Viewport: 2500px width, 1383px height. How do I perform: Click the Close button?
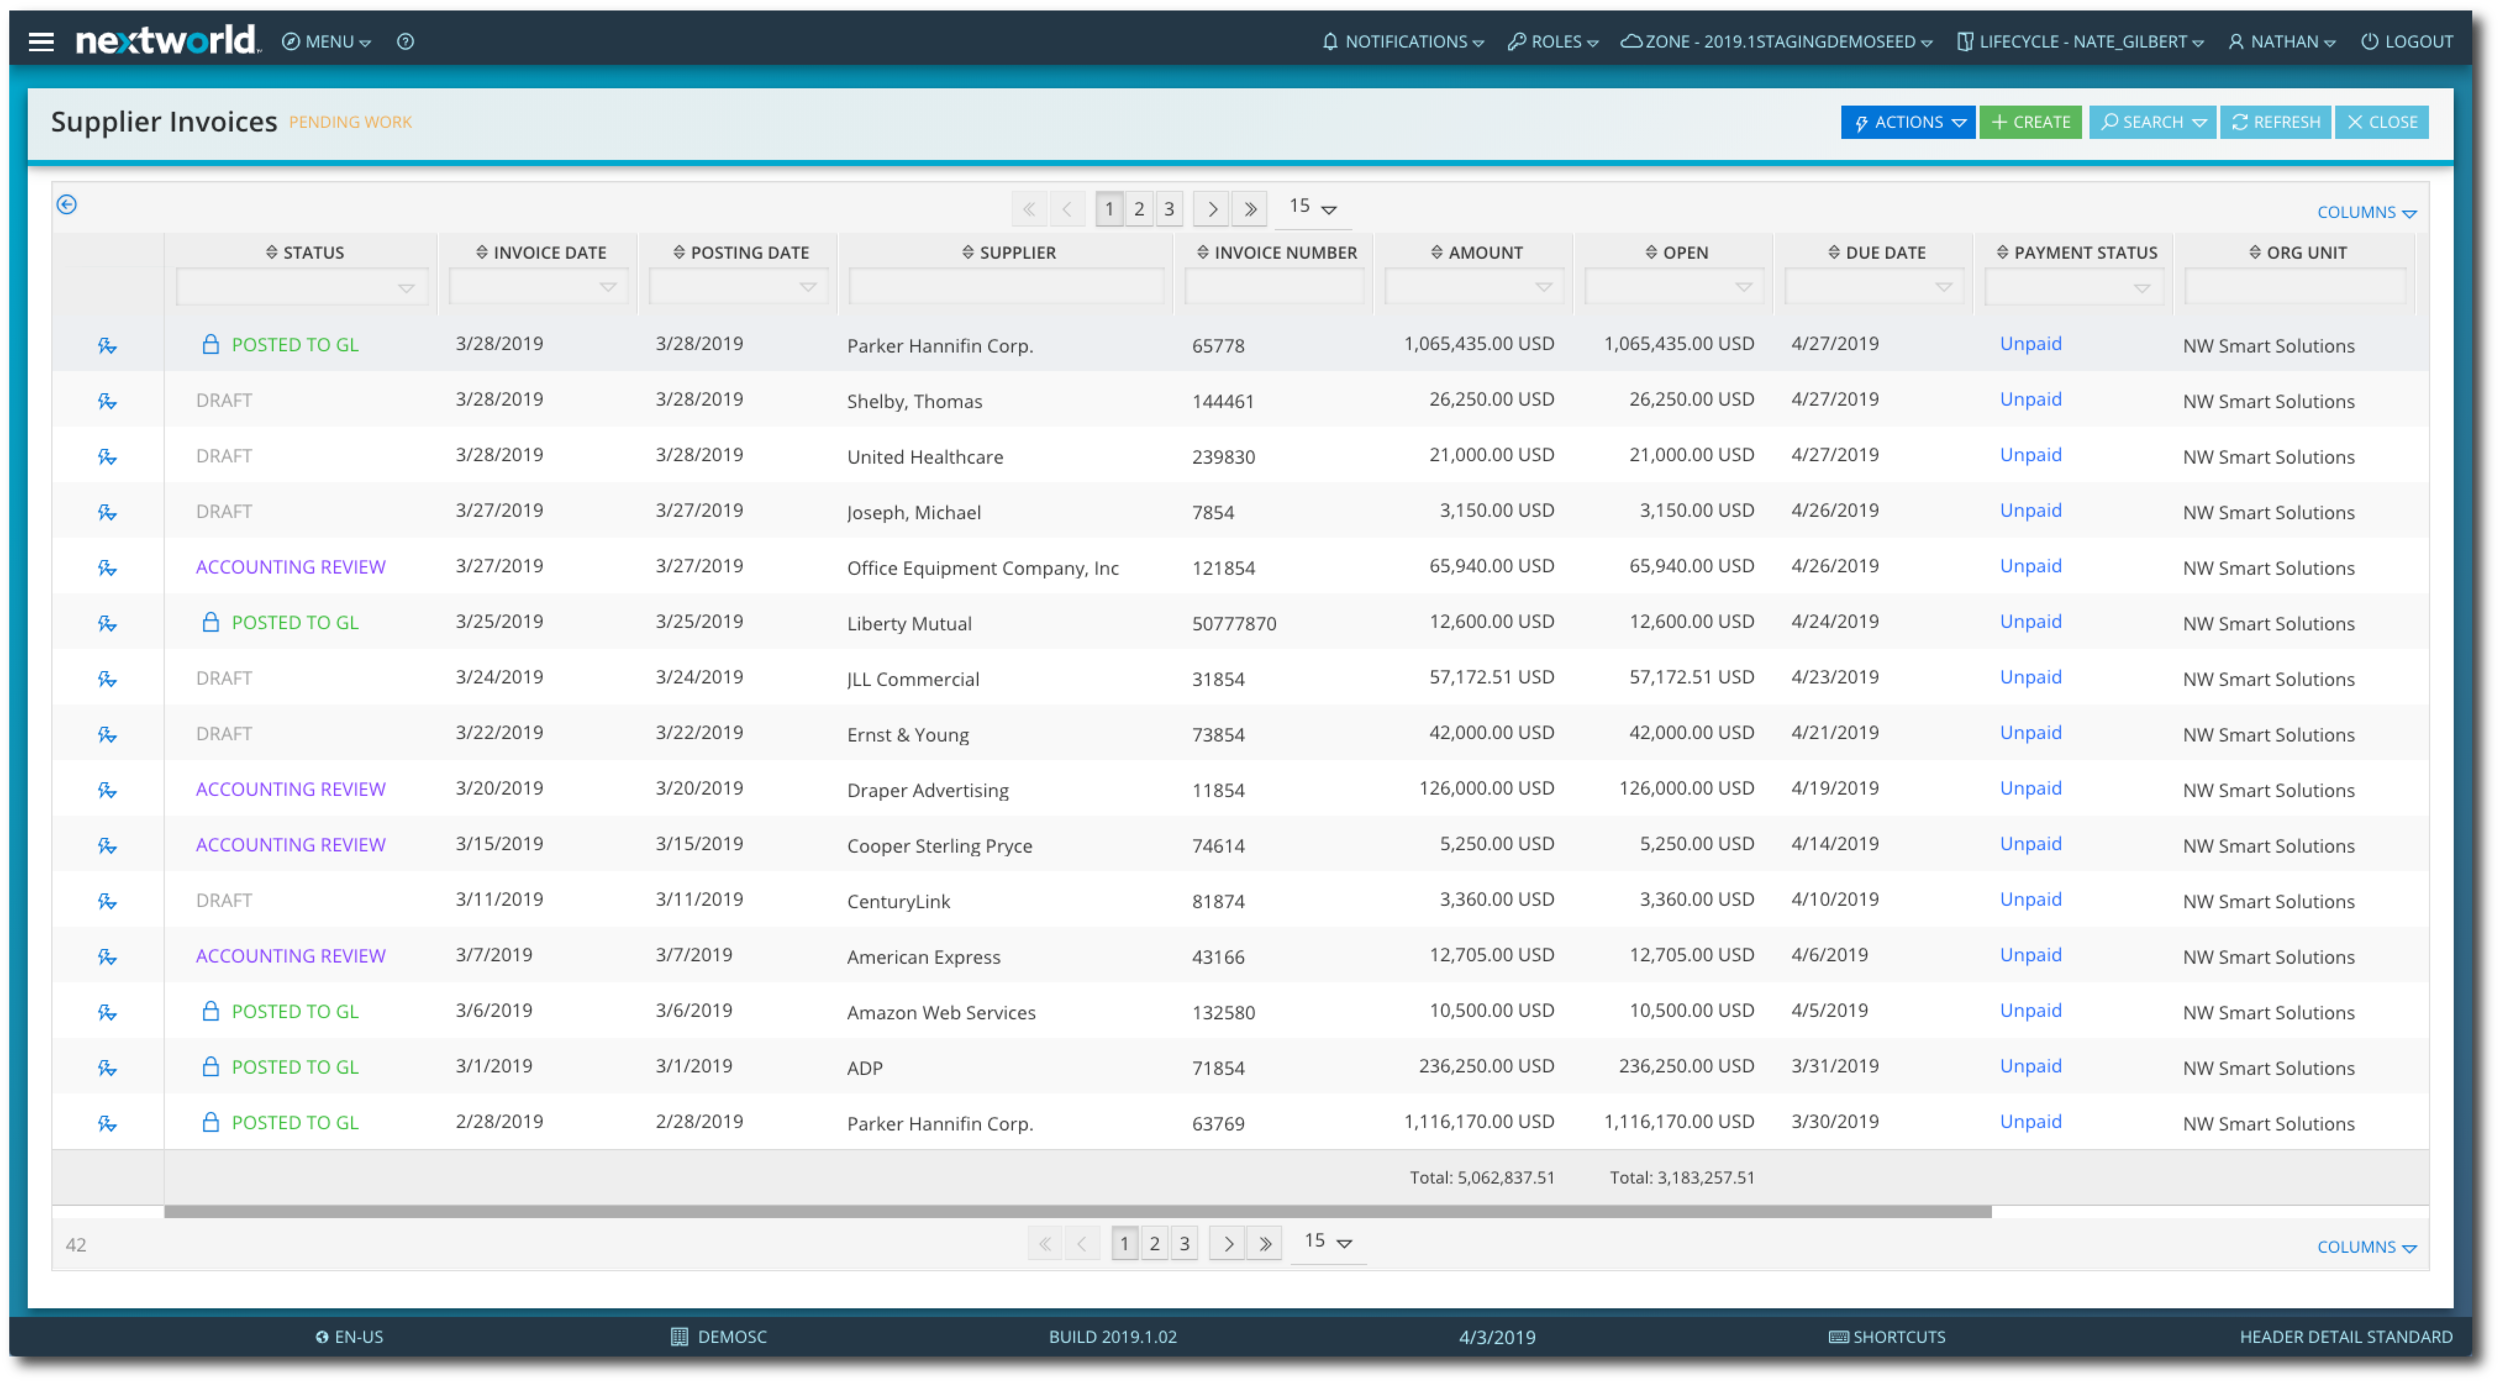click(2382, 122)
